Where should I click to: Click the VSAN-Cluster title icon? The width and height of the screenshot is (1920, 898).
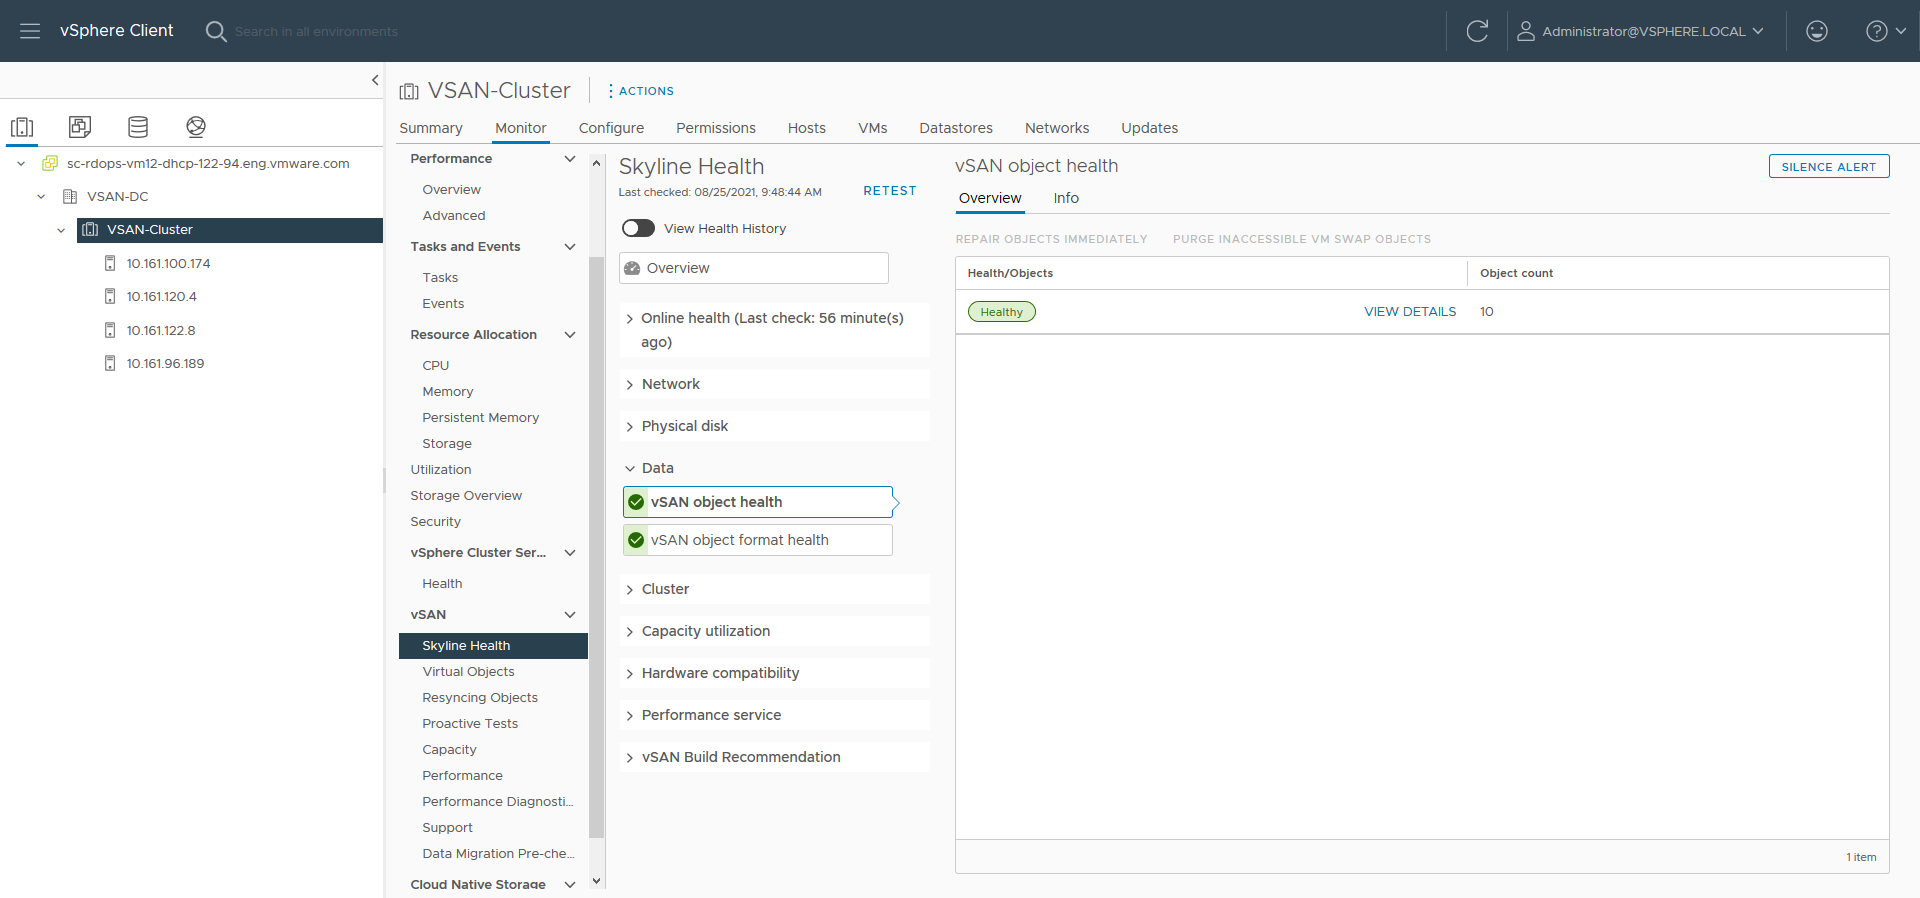(x=409, y=91)
